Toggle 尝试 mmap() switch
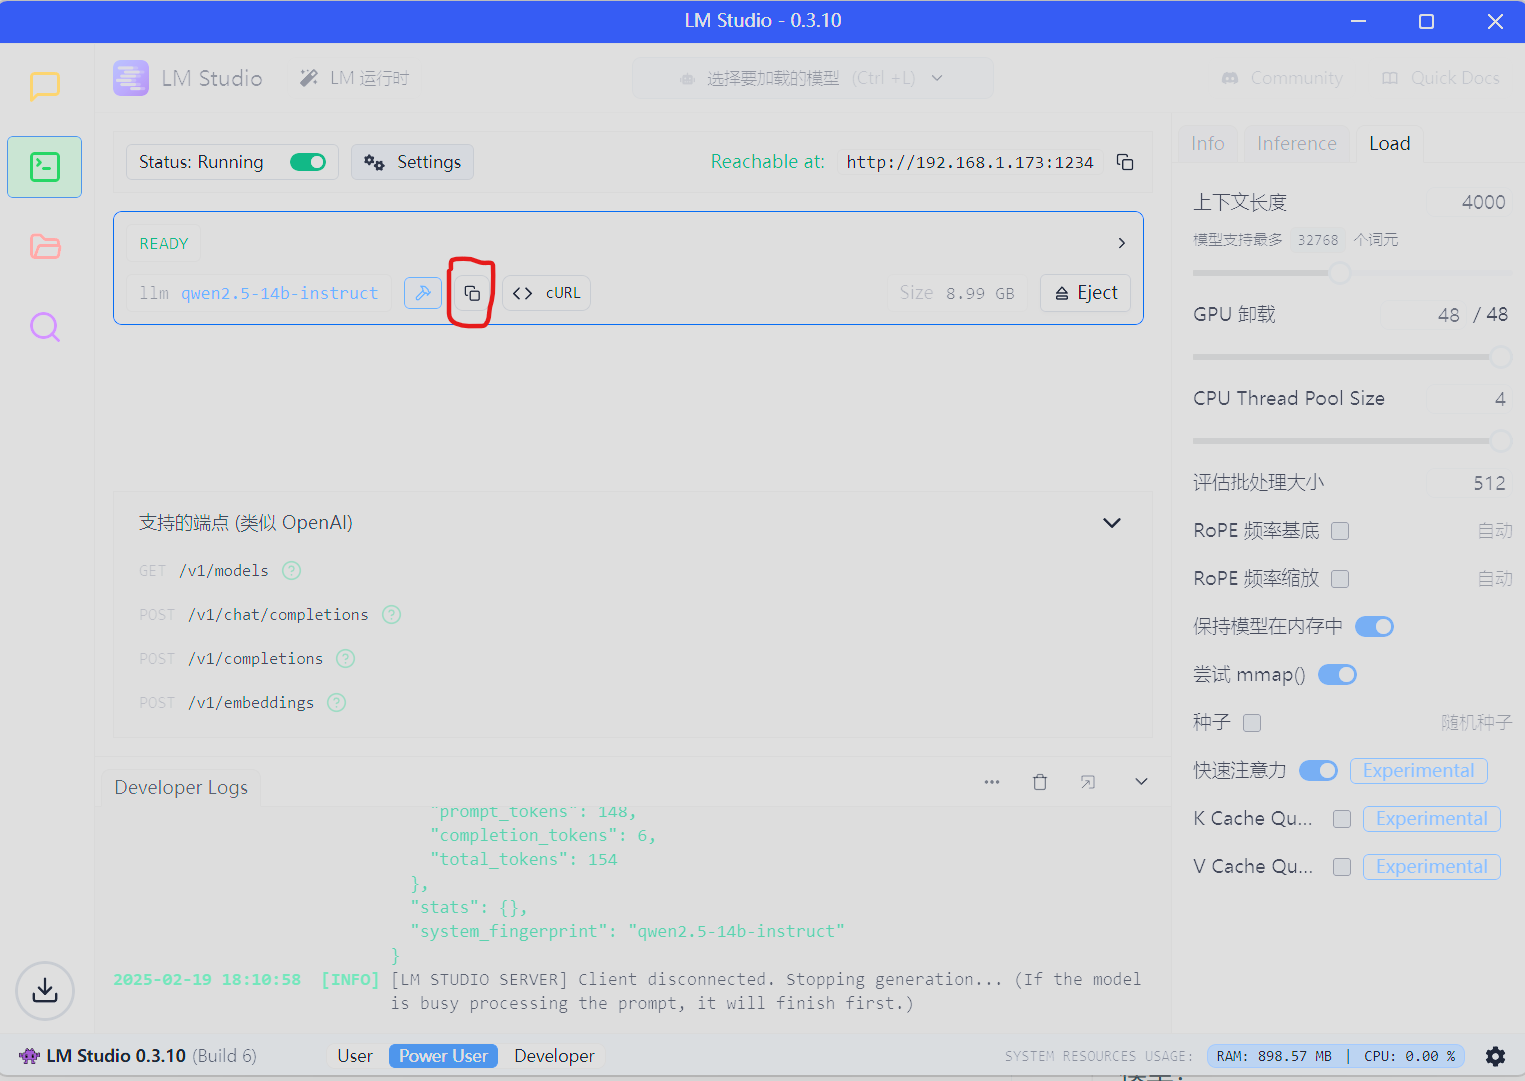The image size is (1525, 1081). (1338, 675)
